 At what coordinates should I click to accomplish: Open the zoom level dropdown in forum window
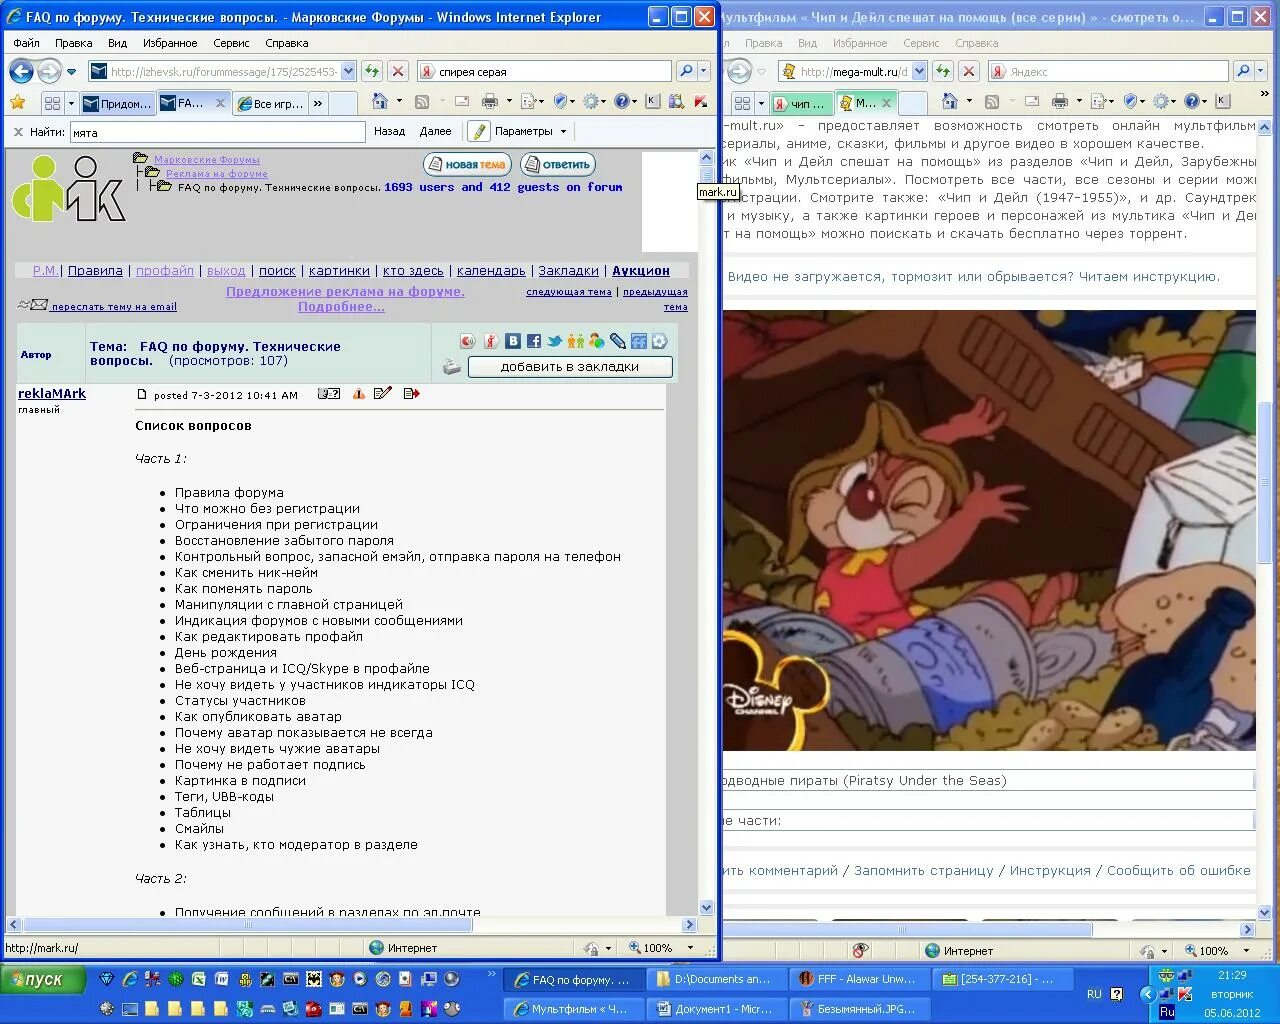click(x=690, y=948)
